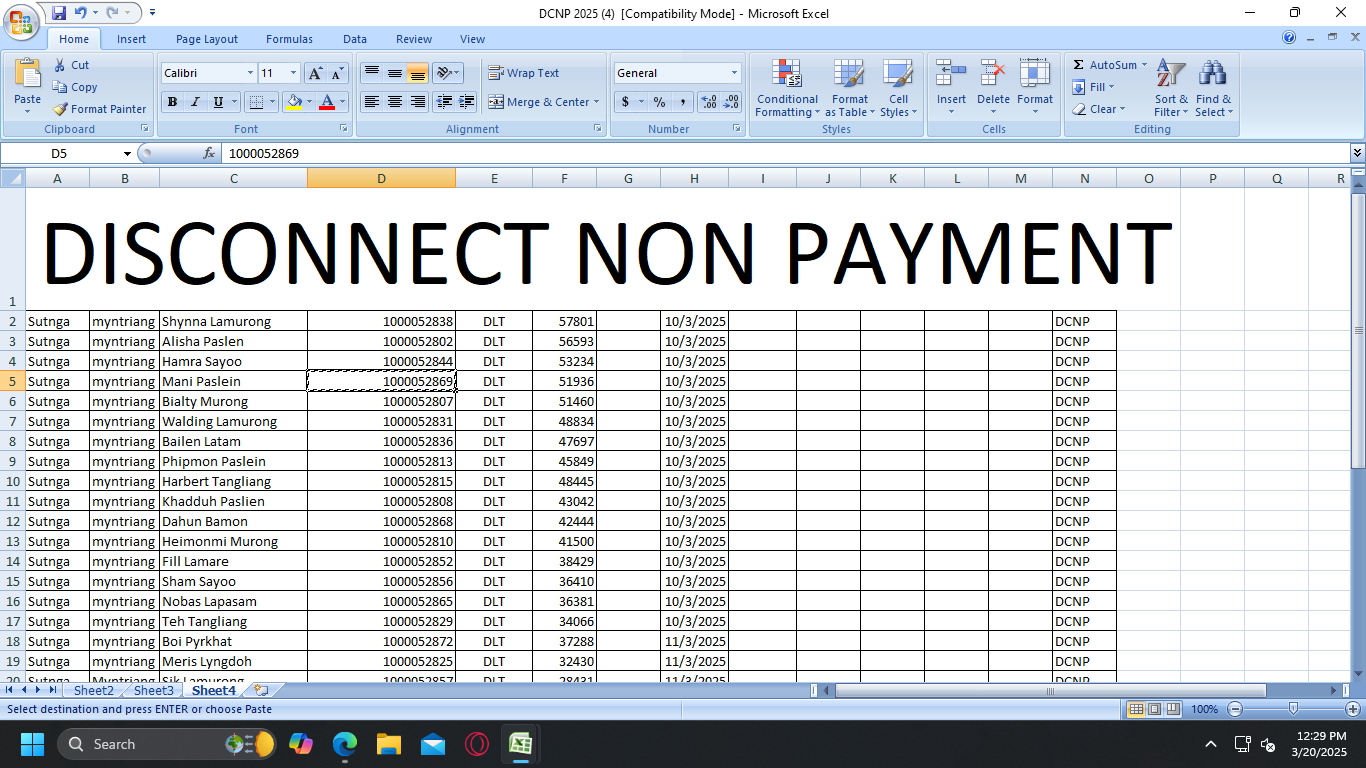Open the Fill menu button
The height and width of the screenshot is (768, 1366).
click(1093, 87)
